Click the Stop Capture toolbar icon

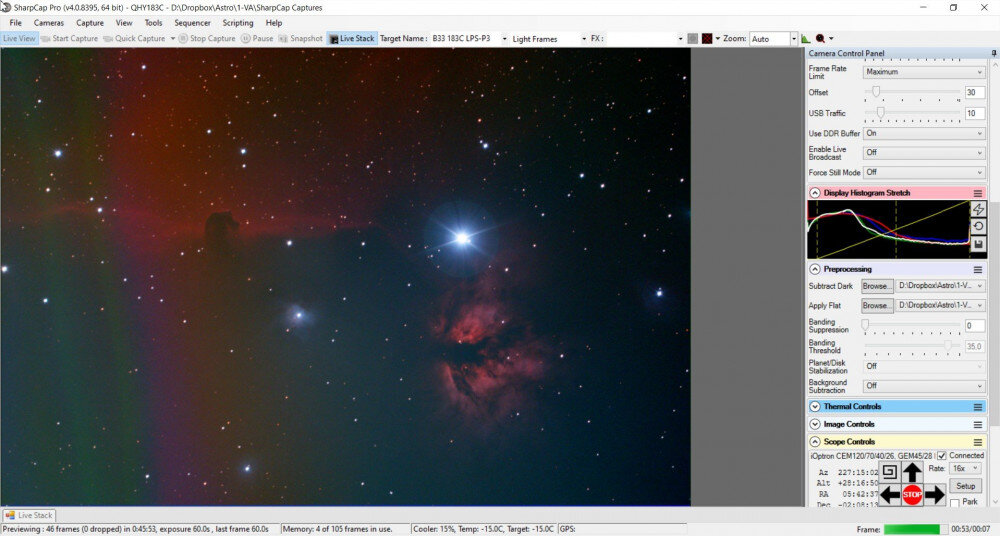[x=183, y=38]
